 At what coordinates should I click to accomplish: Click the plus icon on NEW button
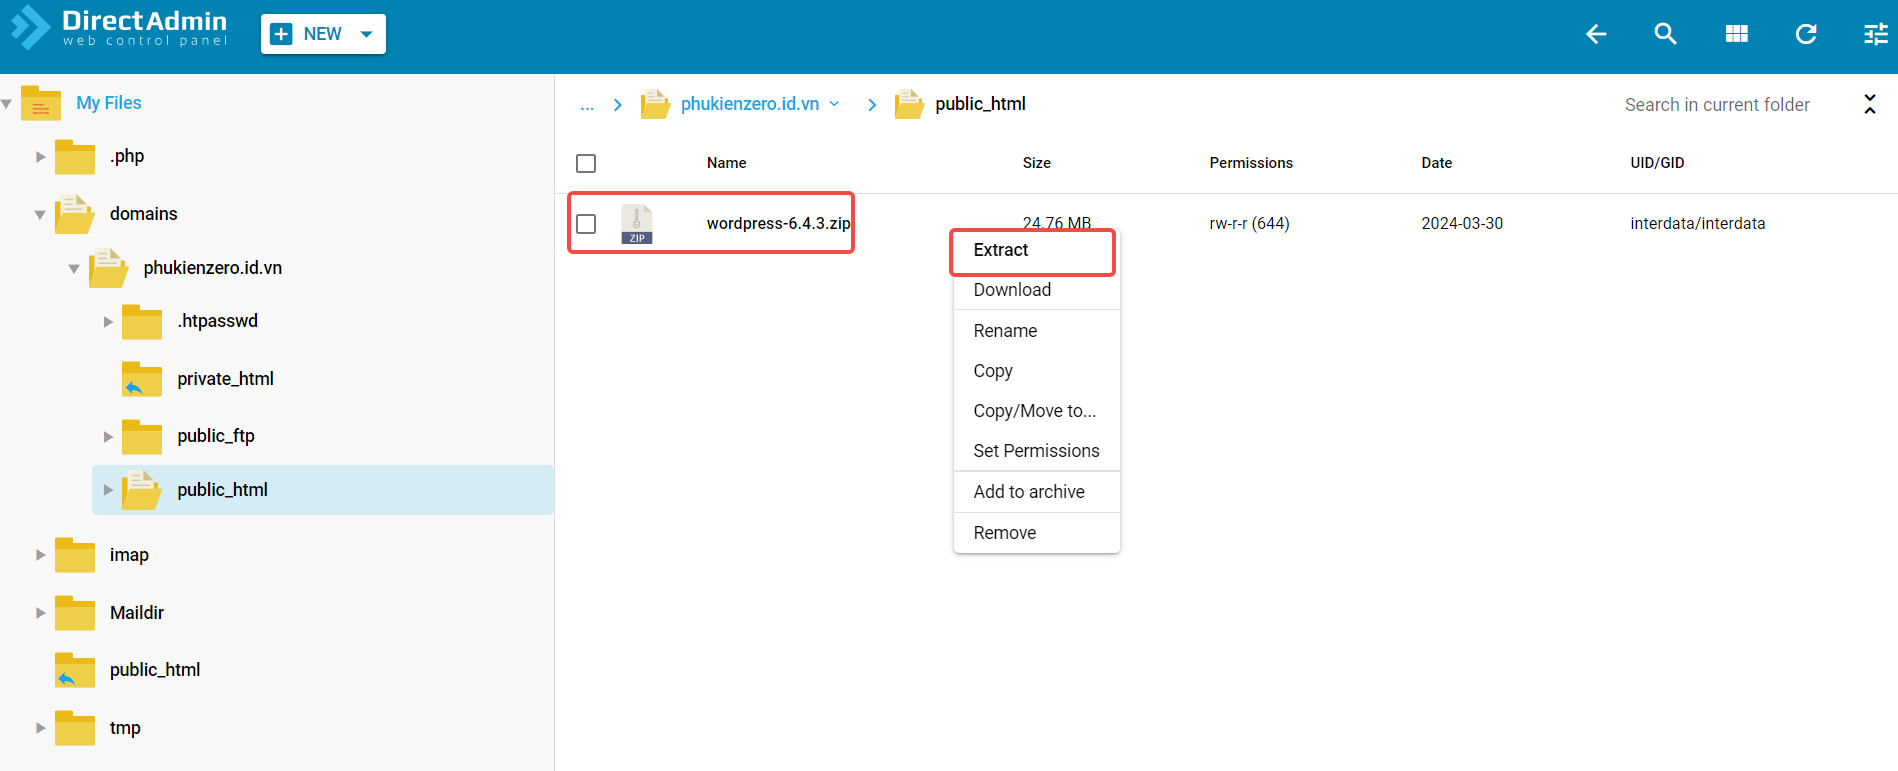(282, 34)
